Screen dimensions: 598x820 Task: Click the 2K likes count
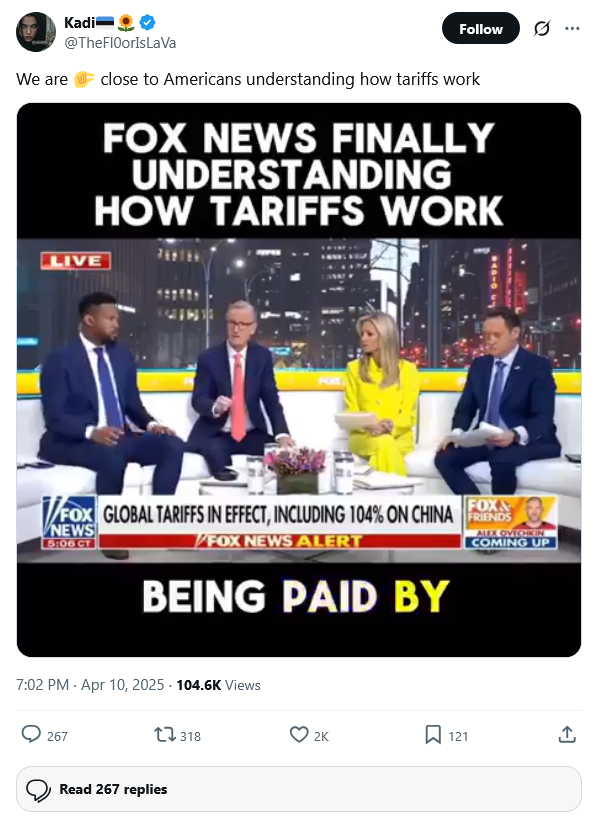[321, 736]
